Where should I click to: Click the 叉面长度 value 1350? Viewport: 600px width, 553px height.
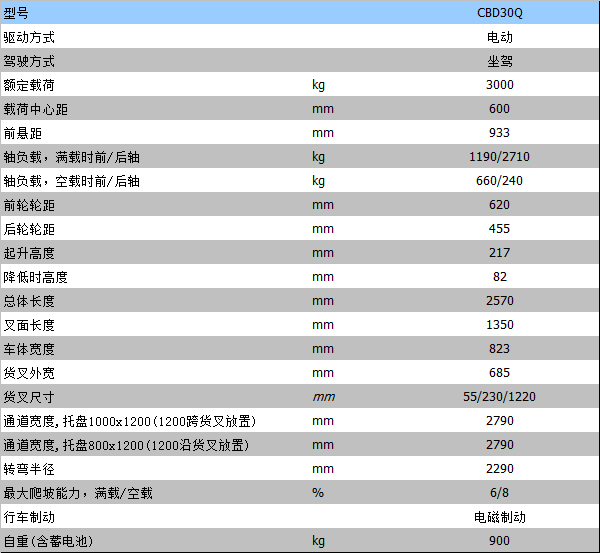[x=499, y=325]
